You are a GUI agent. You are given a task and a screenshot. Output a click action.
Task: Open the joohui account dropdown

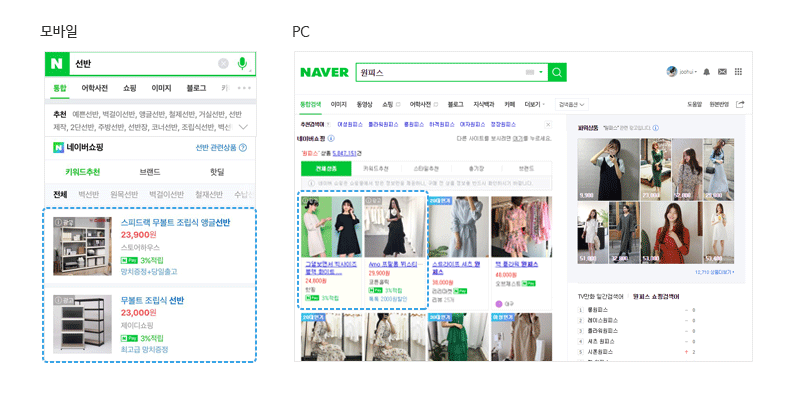point(688,72)
